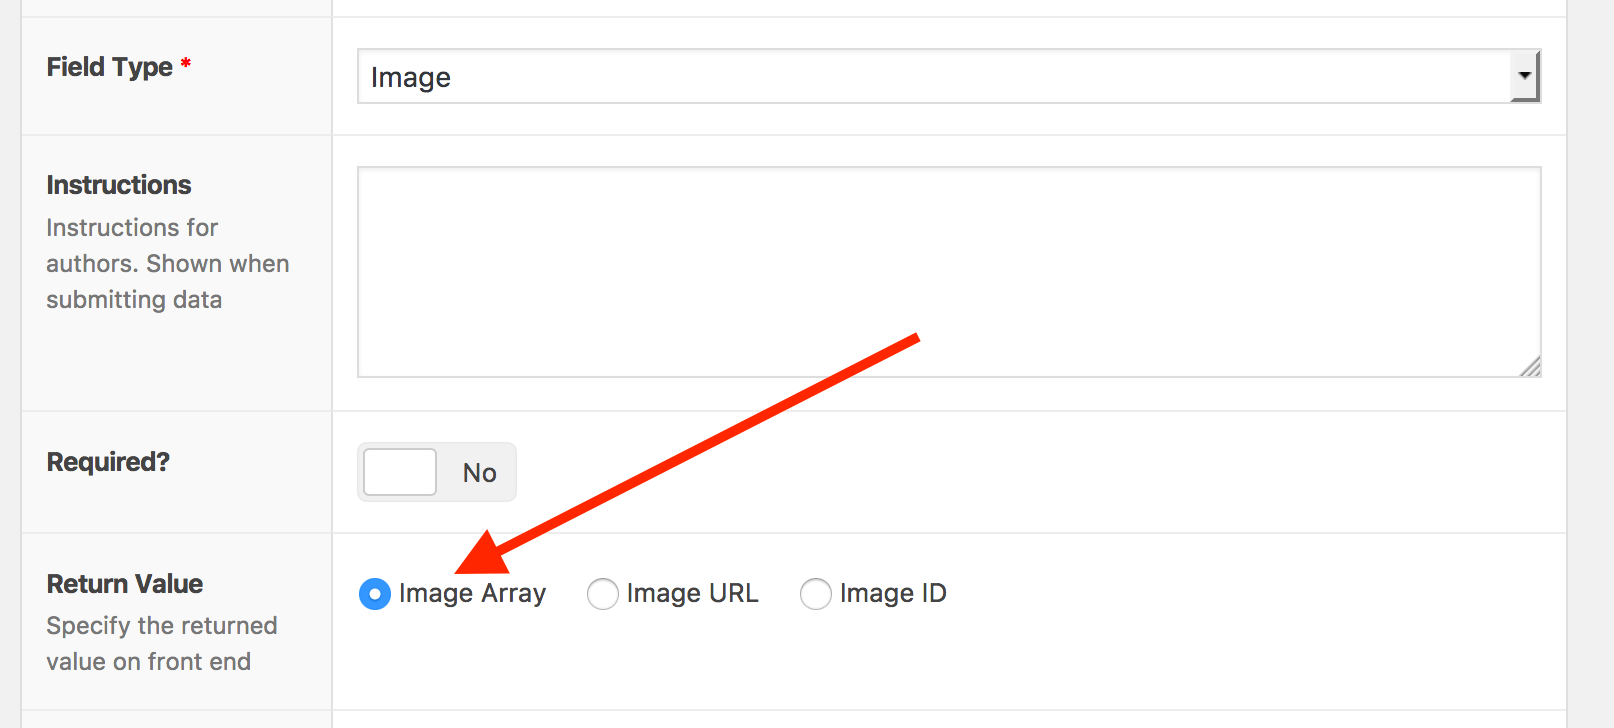Click the No label on the switch

click(x=479, y=472)
